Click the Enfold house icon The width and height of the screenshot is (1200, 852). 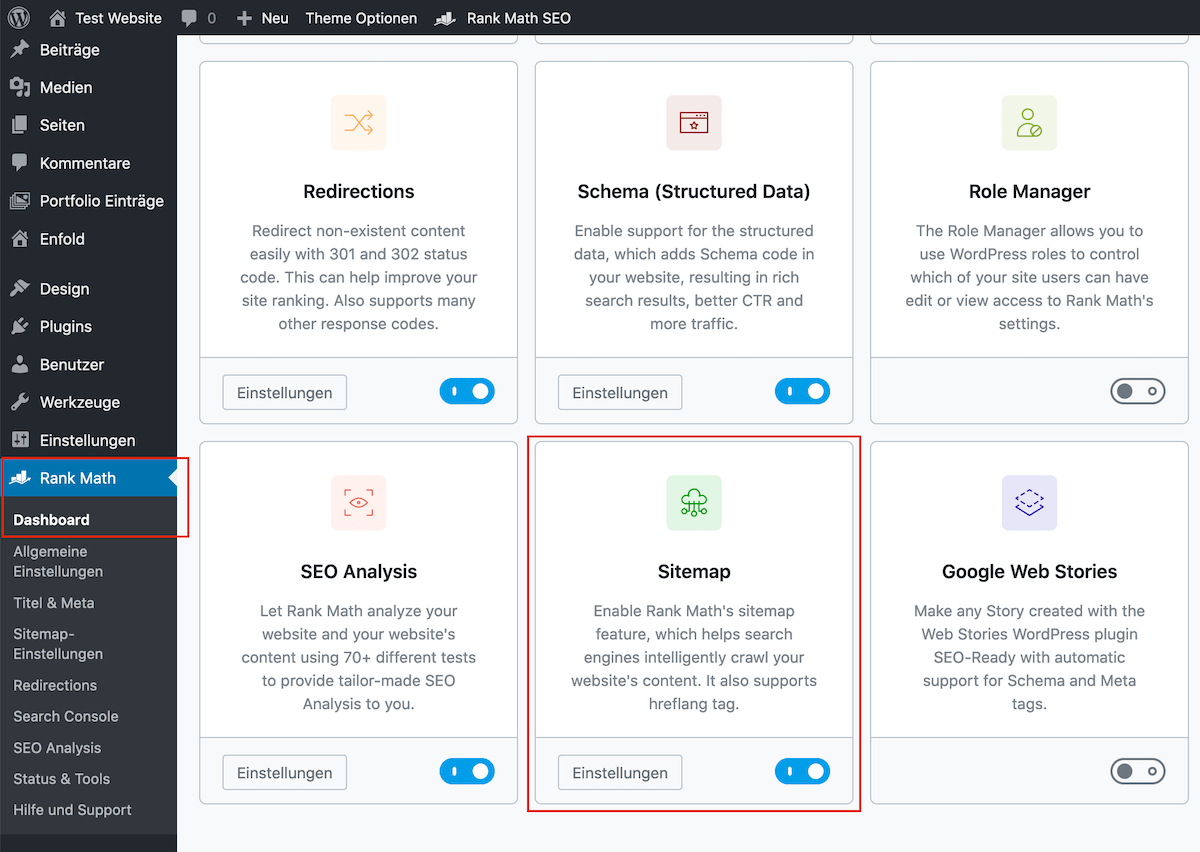click(x=20, y=239)
